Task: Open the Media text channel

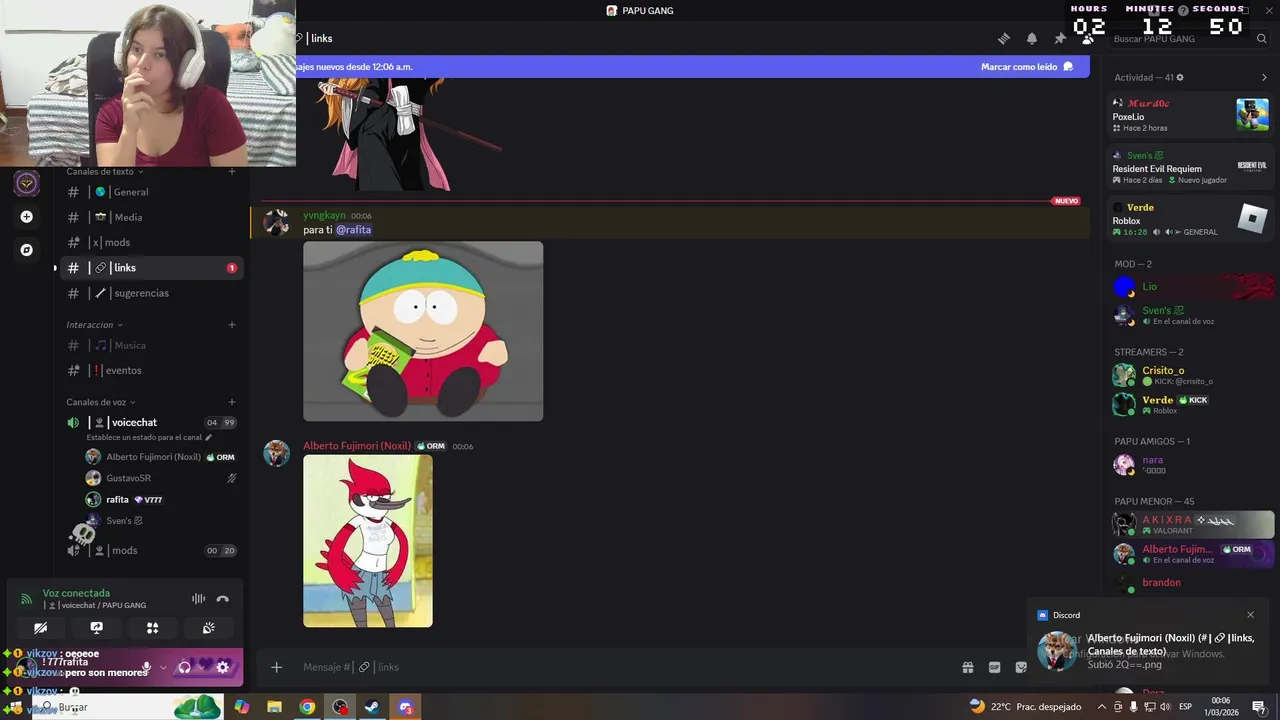Action: pyautogui.click(x=150, y=217)
